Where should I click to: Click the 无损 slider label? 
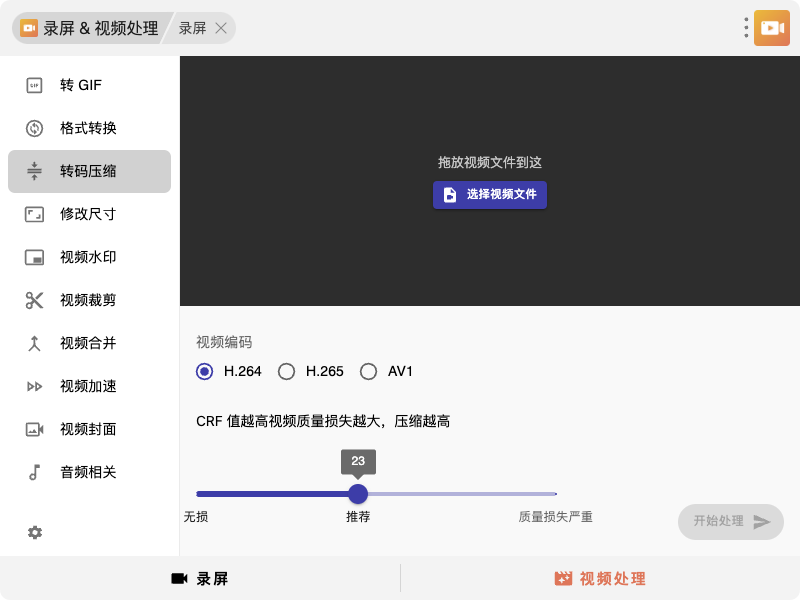[x=196, y=517]
